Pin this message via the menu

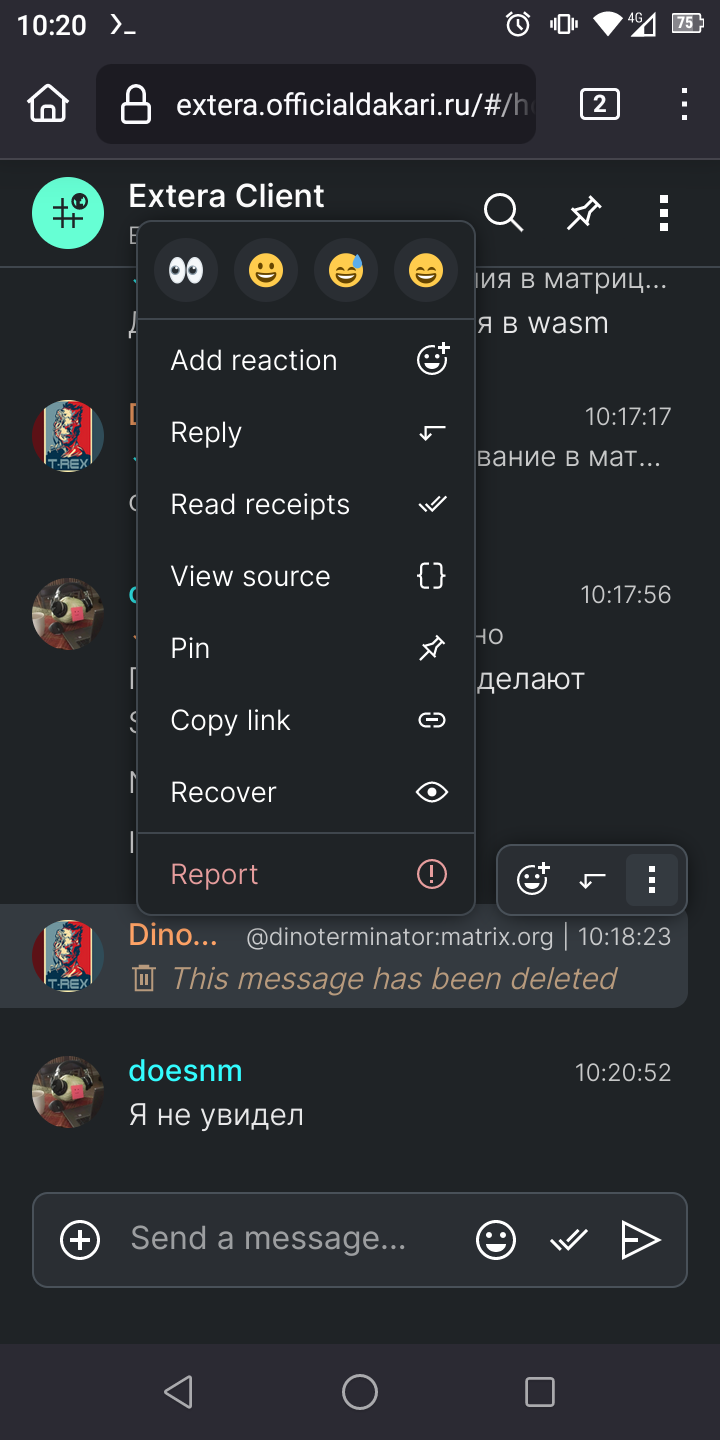(x=306, y=648)
